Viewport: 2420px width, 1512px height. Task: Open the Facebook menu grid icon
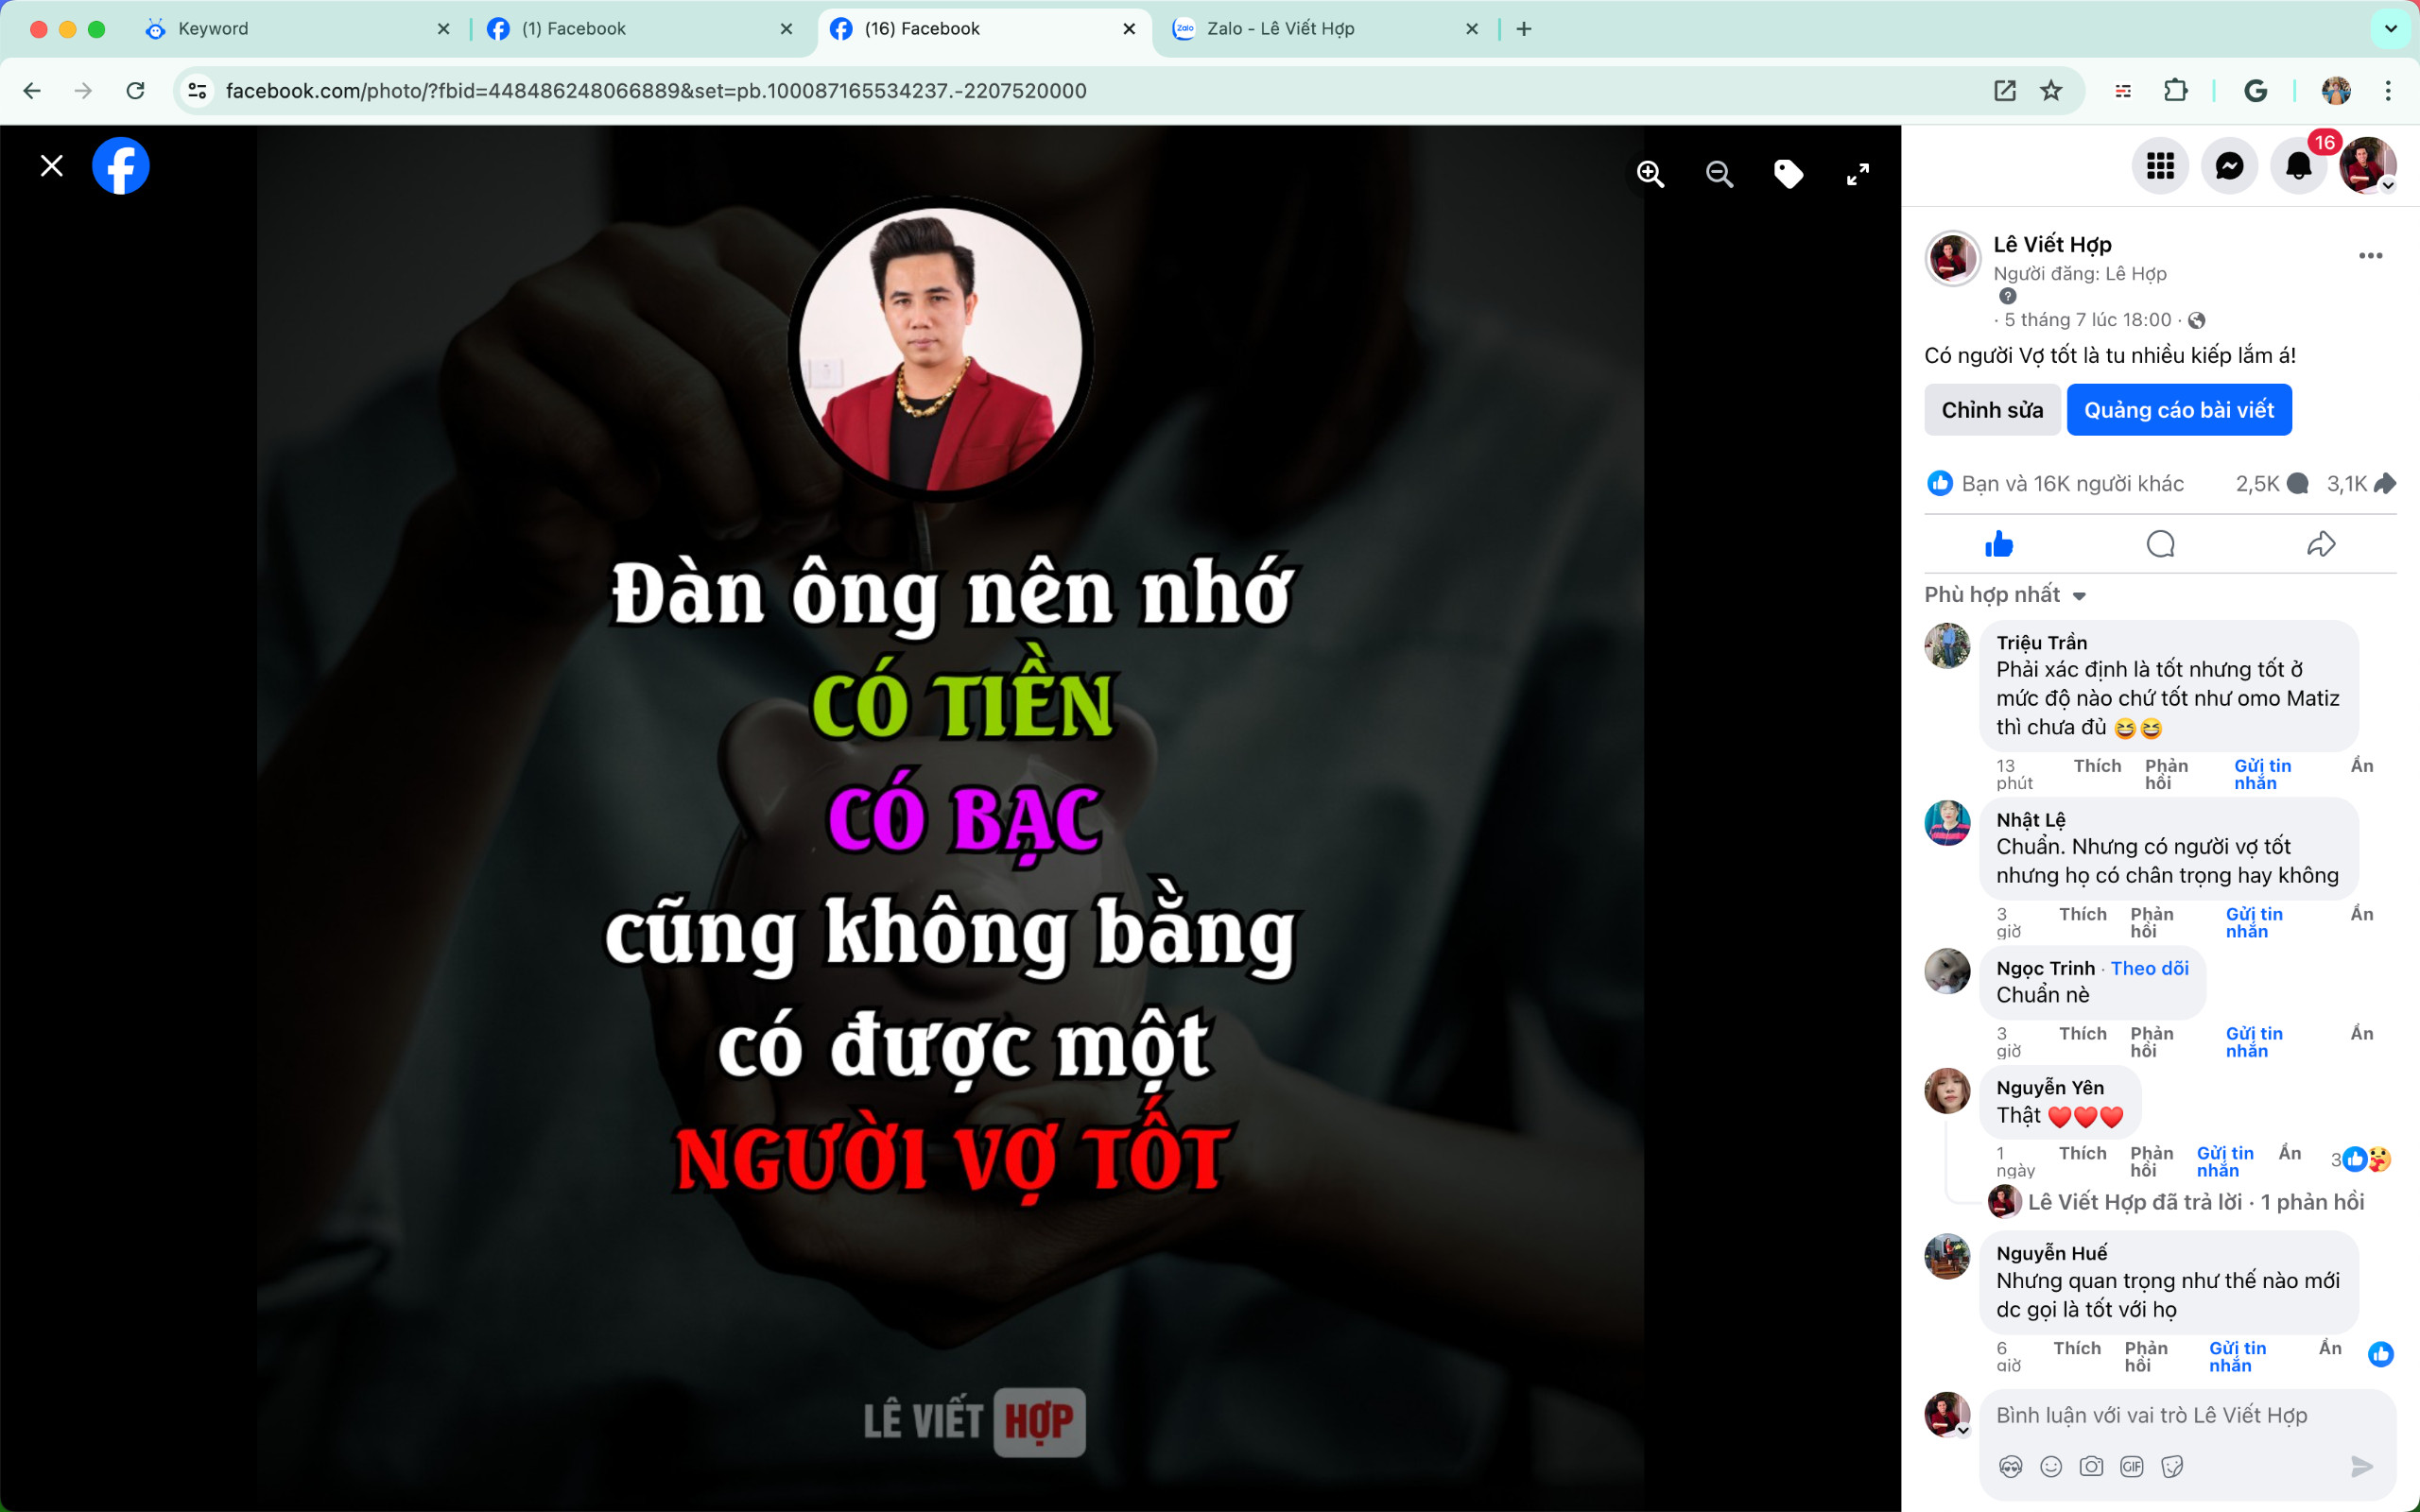coord(2160,166)
